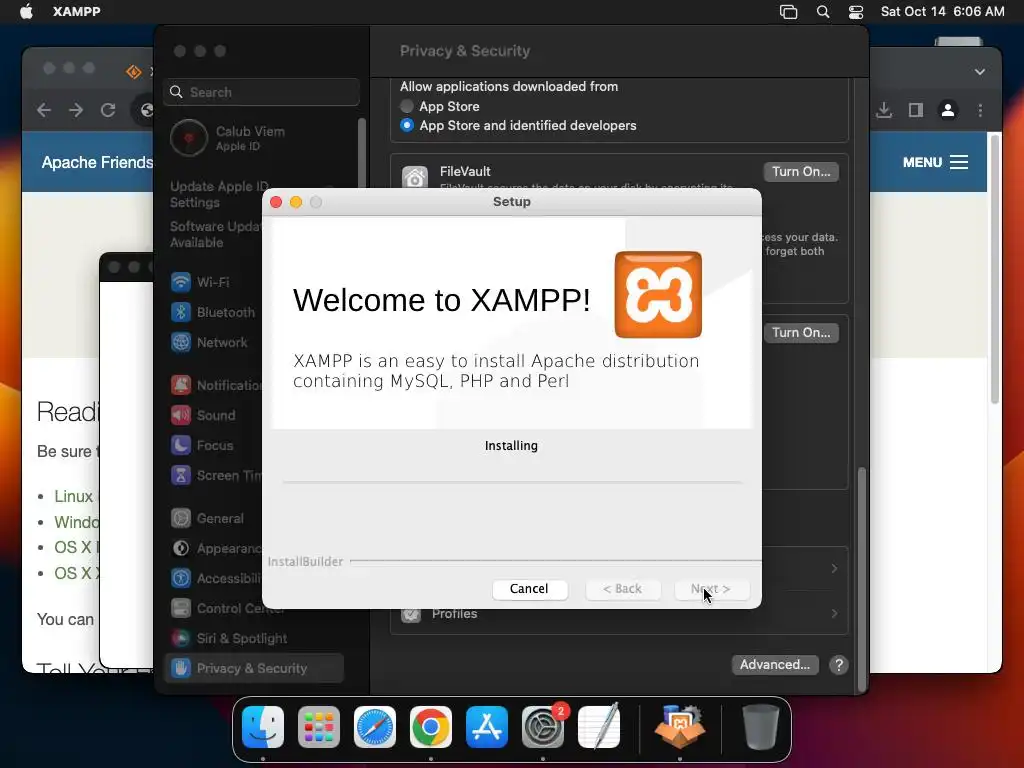The height and width of the screenshot is (768, 1024).
Task: Open the XAMPP installer icon in Dock
Action: [680, 727]
